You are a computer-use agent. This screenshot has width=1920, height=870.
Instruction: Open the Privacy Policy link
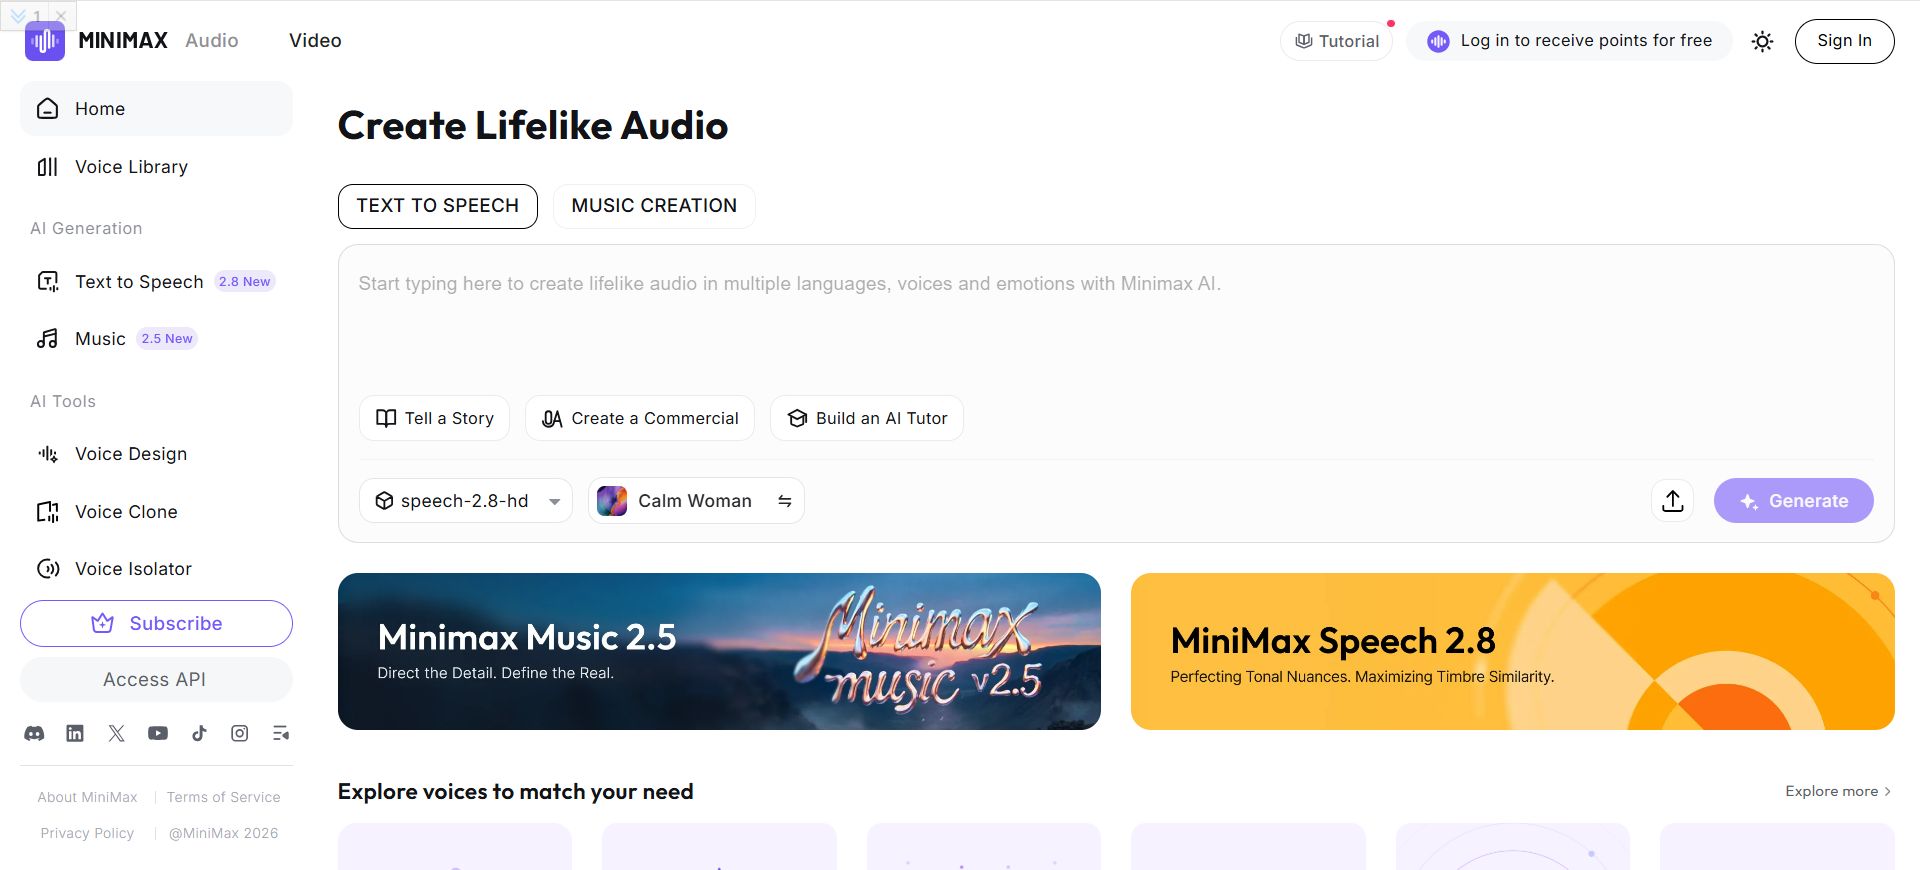click(x=87, y=834)
